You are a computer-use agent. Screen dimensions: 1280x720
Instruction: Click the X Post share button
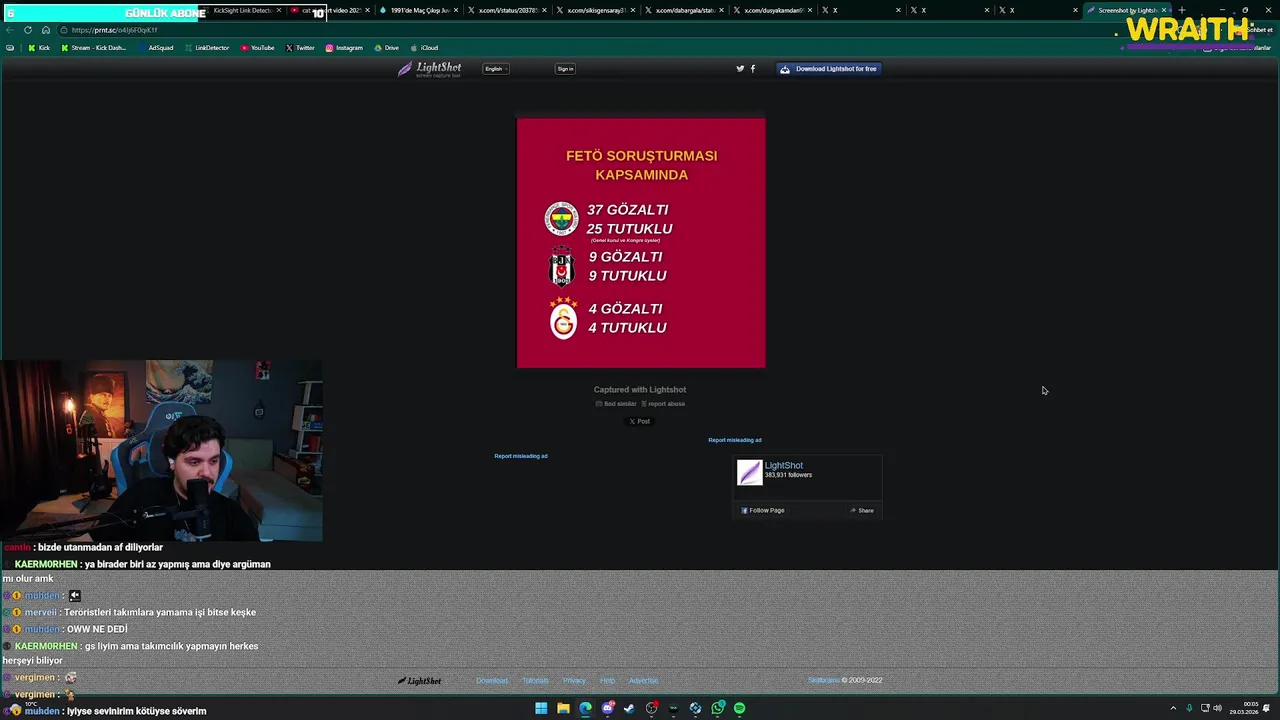tap(640, 421)
